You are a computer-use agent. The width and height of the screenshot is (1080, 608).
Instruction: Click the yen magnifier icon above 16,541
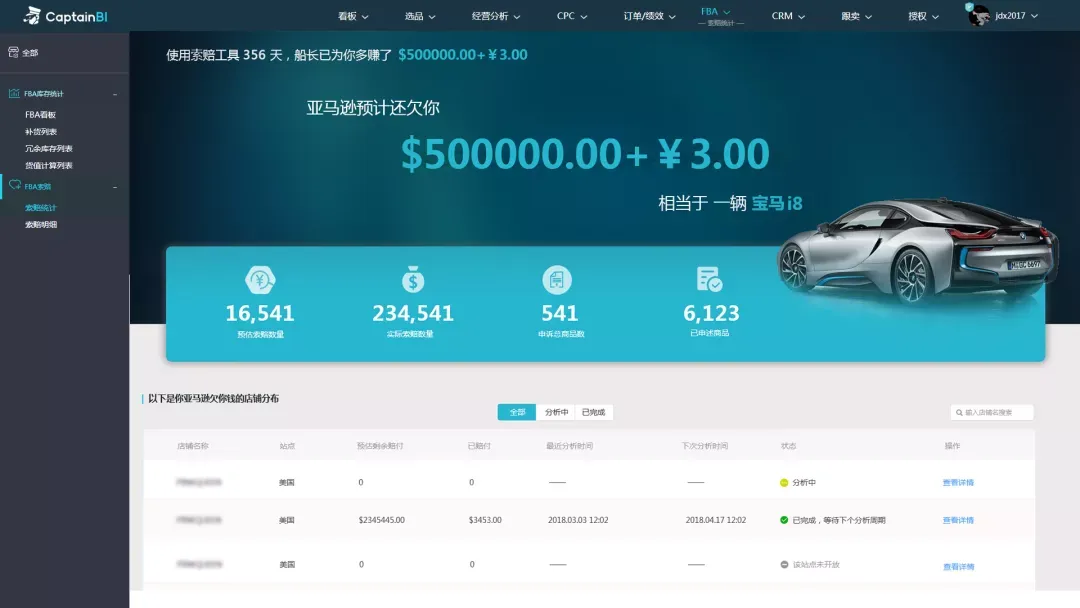pyautogui.click(x=260, y=280)
